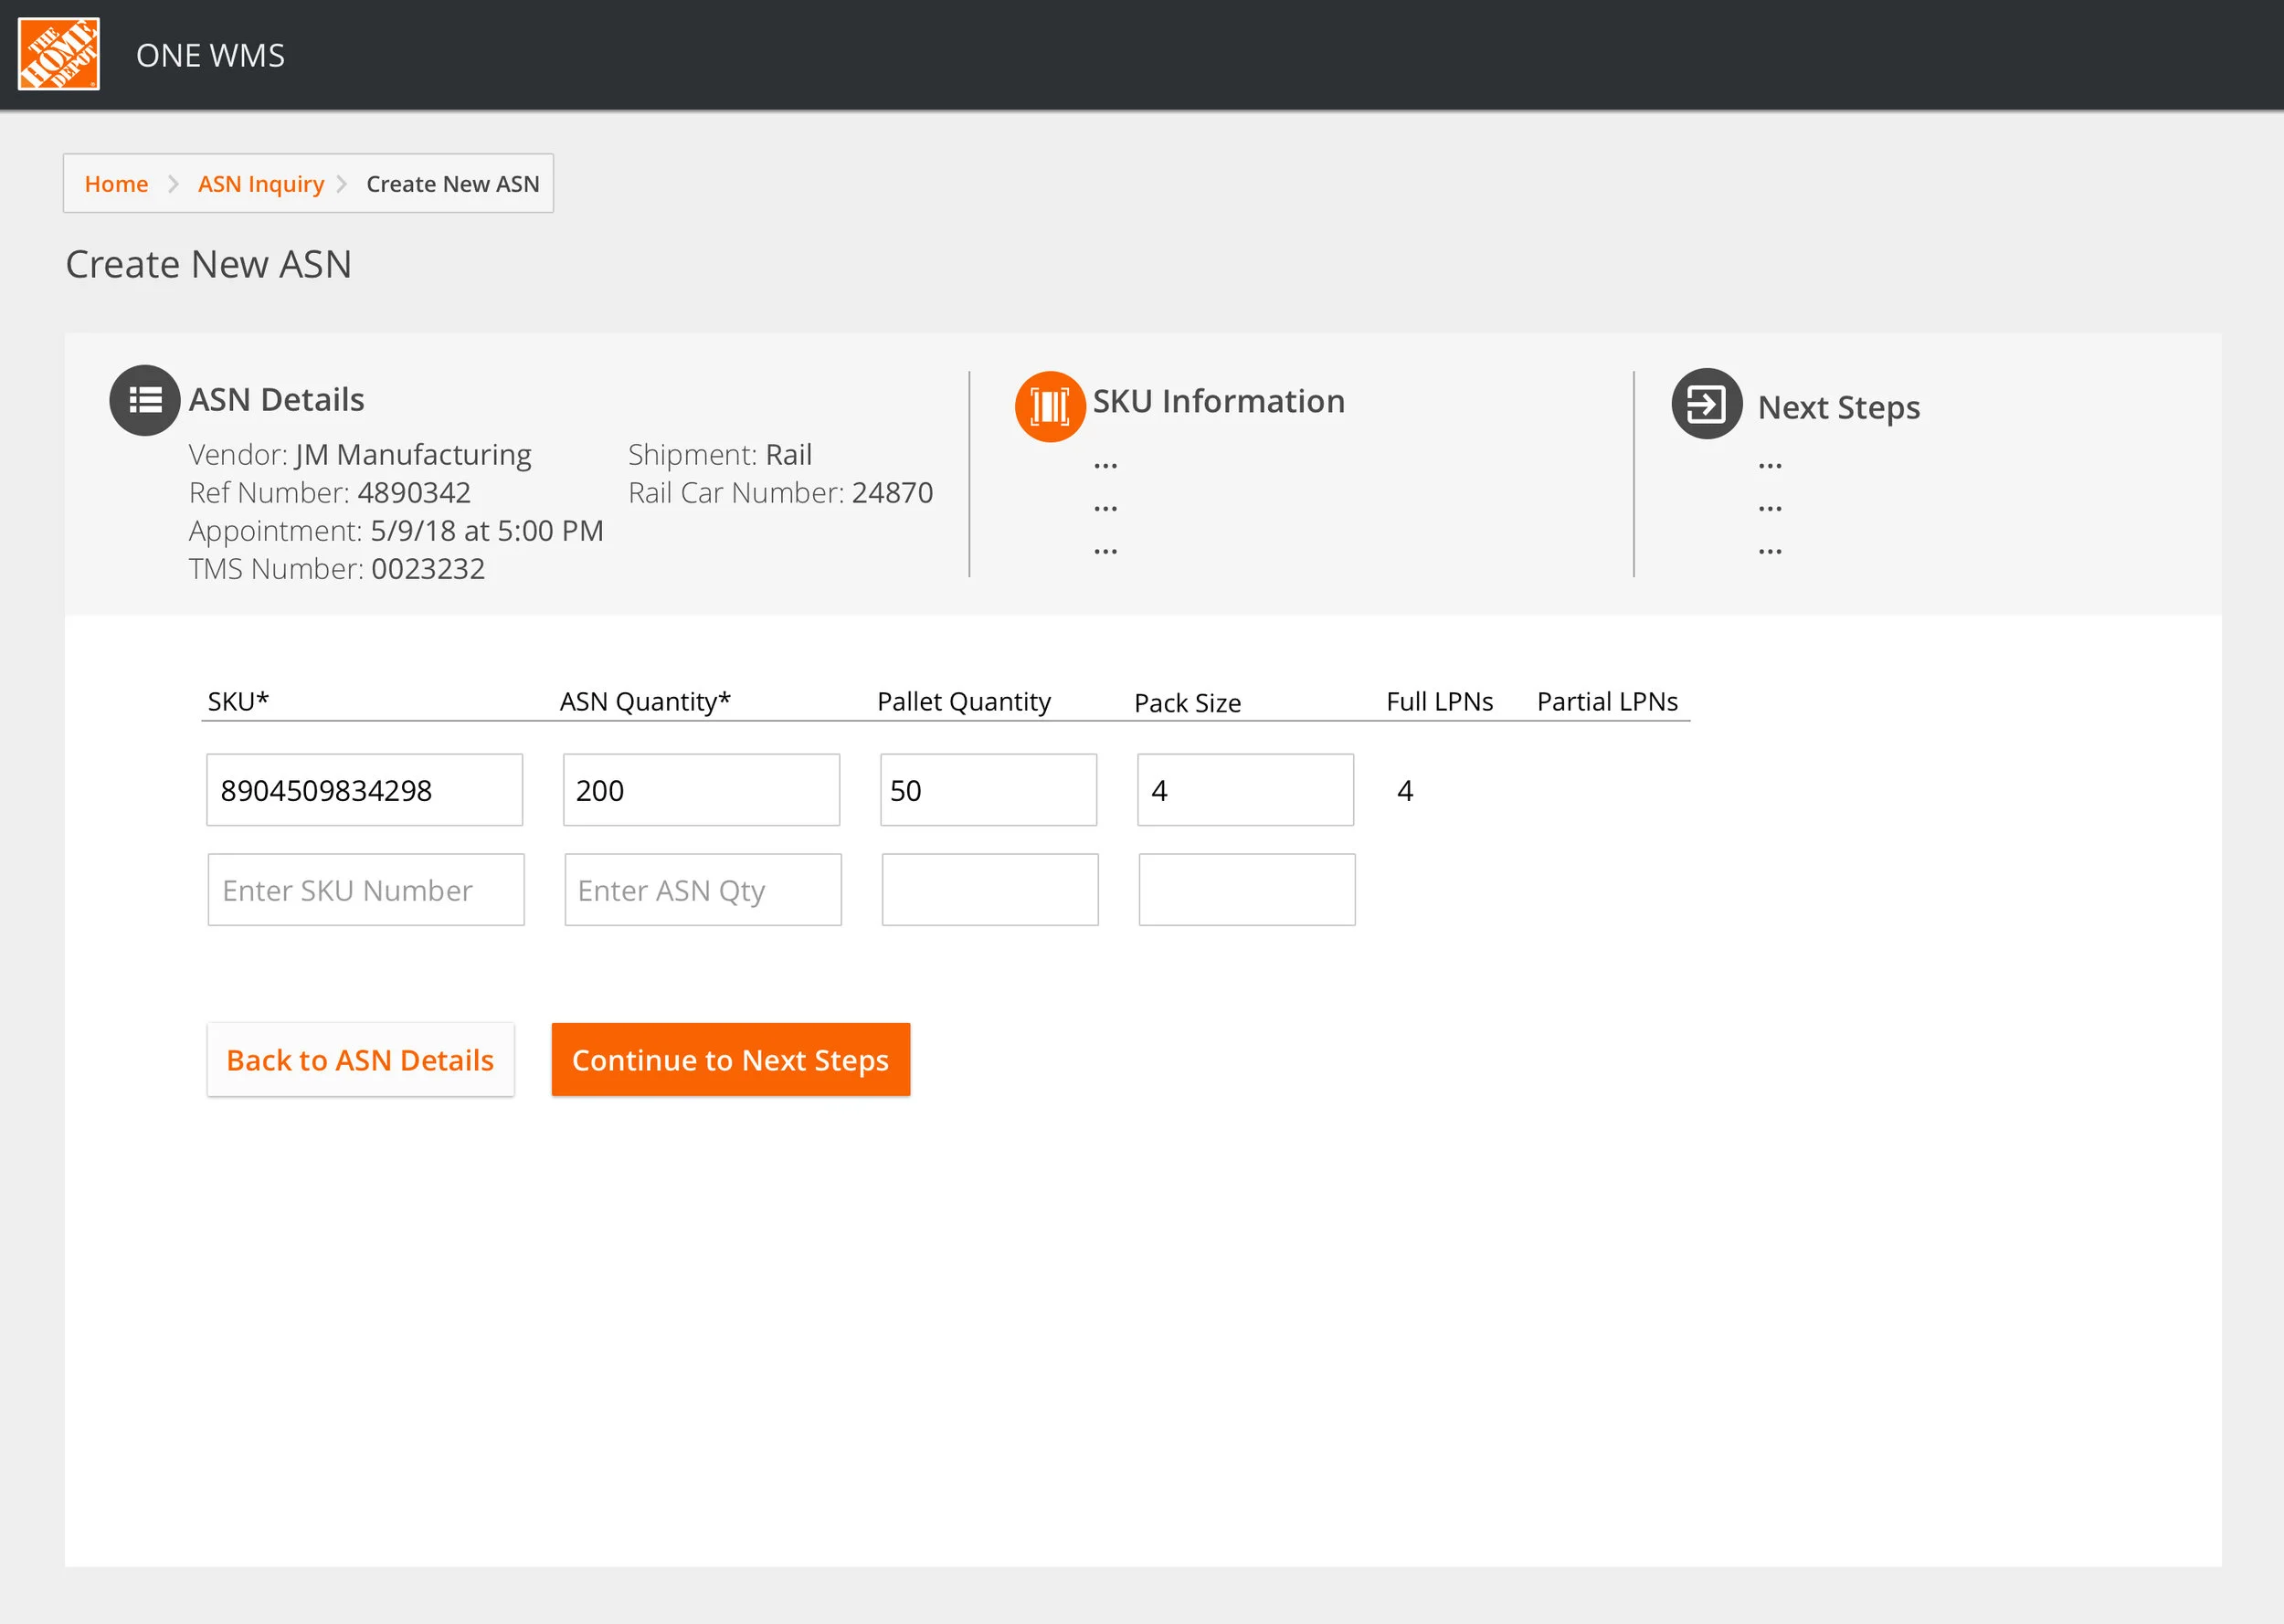Click the Pack Size field showing 4
The width and height of the screenshot is (2284, 1624).
(1245, 790)
